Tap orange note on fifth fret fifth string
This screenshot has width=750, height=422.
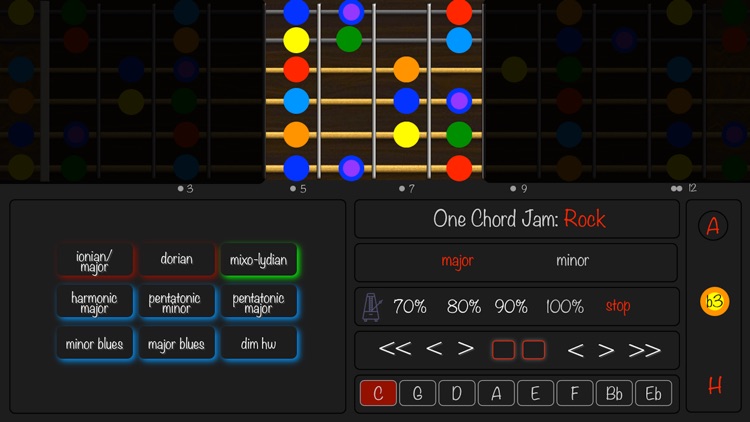pyautogui.click(x=296, y=134)
